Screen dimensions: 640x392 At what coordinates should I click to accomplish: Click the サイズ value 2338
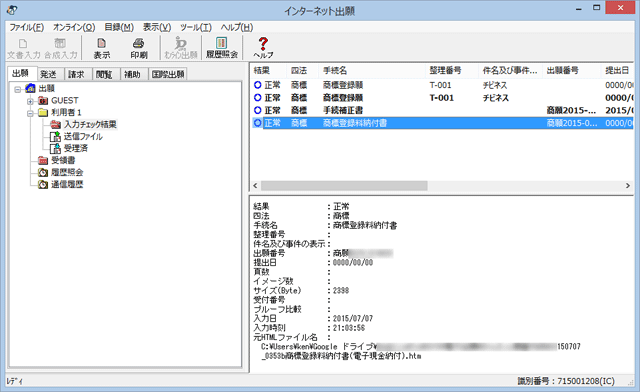point(341,290)
